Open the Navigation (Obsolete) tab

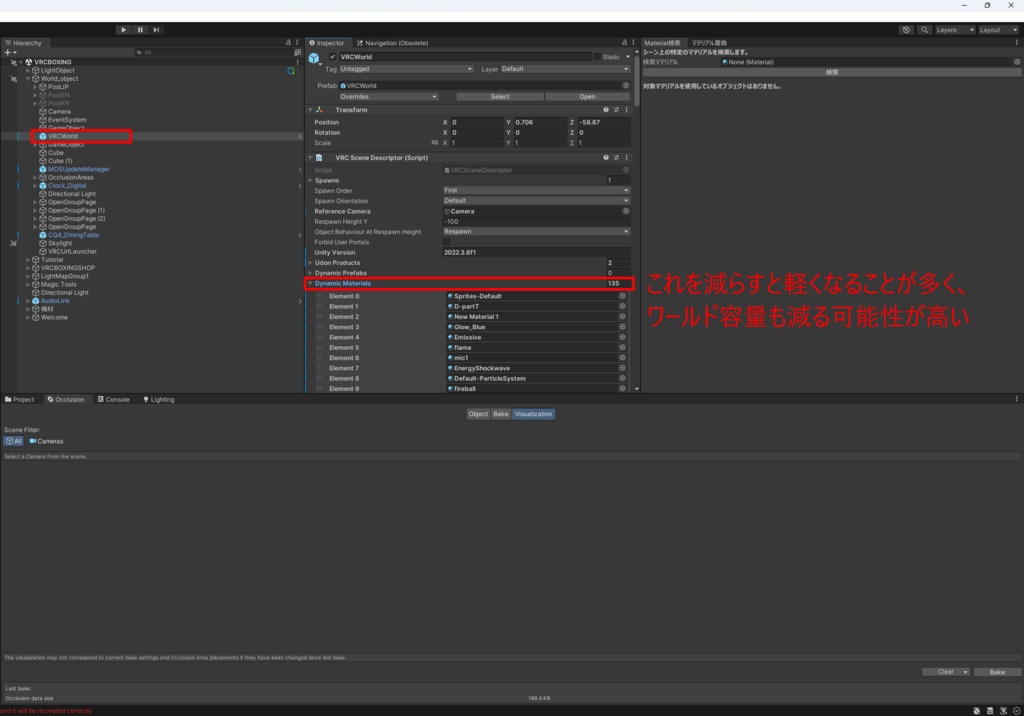(393, 44)
